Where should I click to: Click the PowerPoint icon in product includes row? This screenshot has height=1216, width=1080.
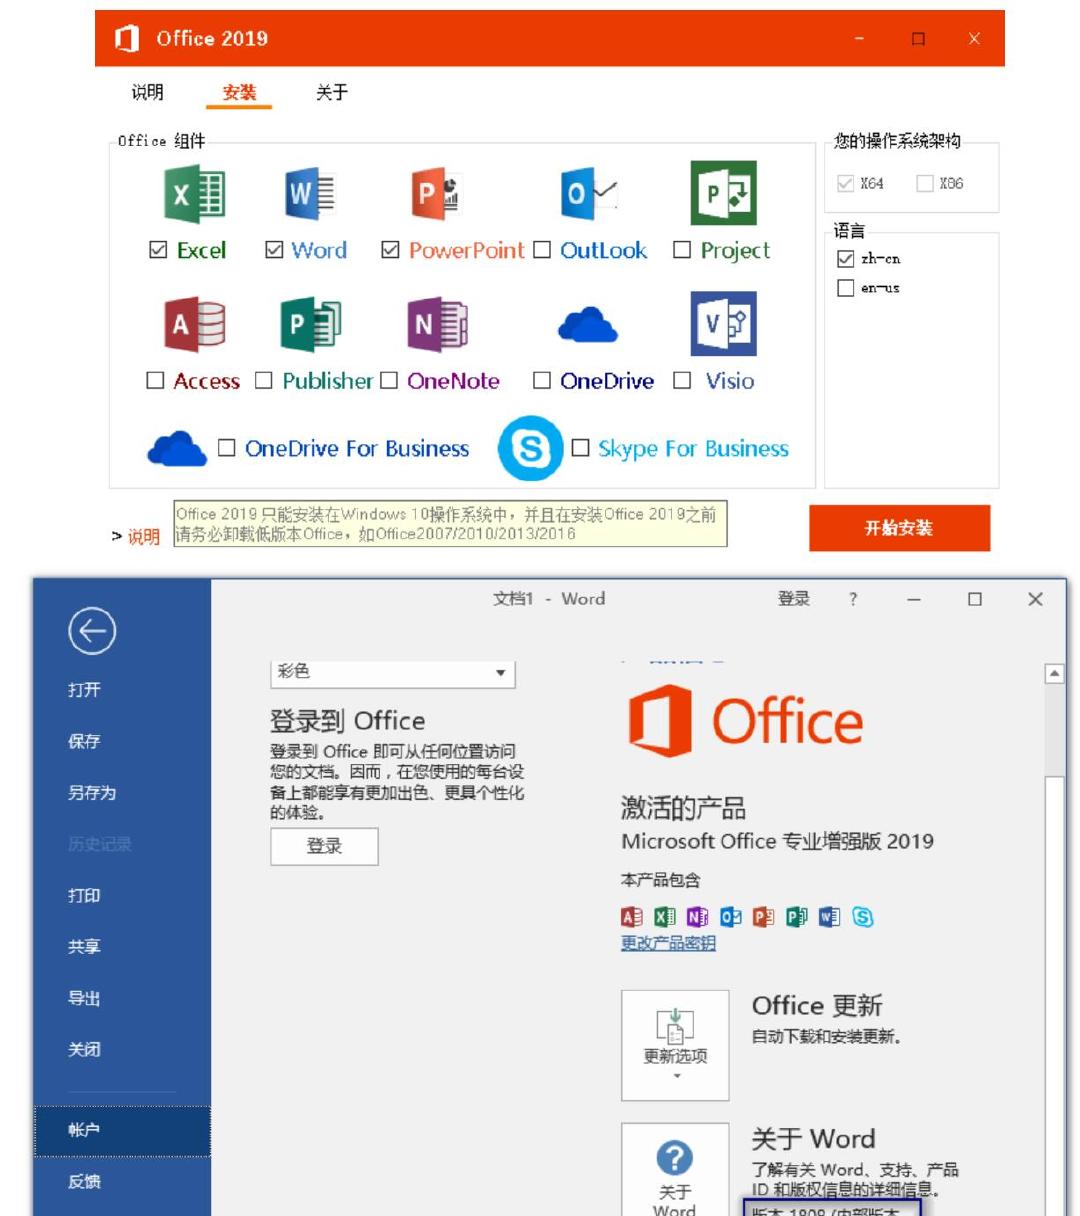(764, 917)
